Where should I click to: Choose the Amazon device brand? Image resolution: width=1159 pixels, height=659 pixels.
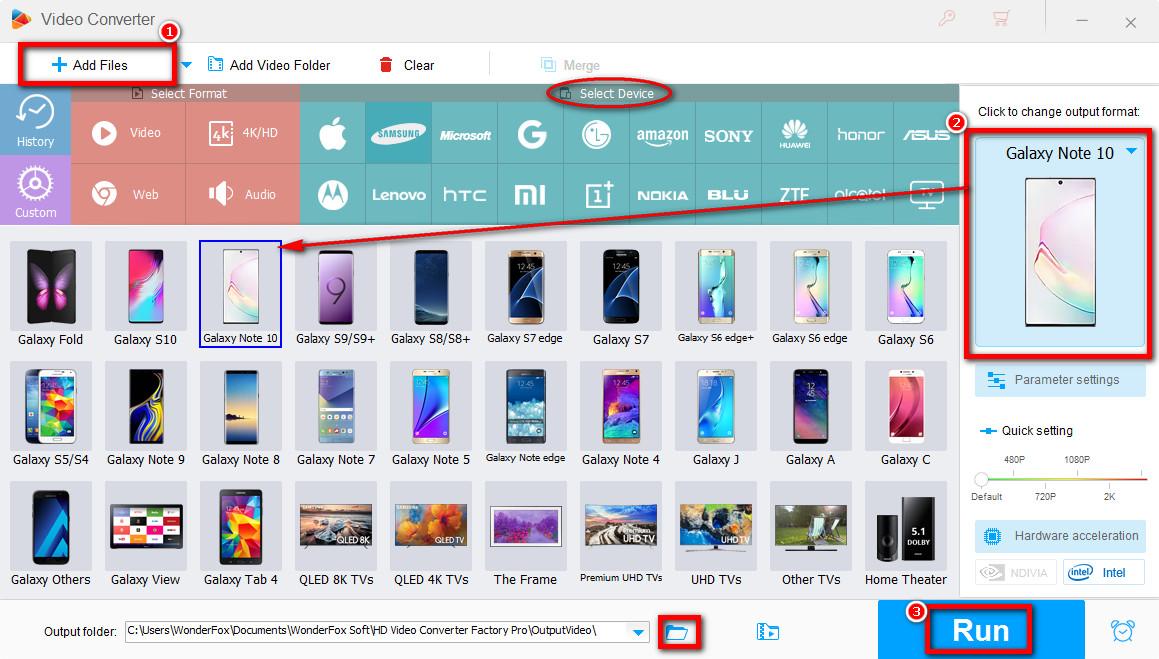[662, 134]
